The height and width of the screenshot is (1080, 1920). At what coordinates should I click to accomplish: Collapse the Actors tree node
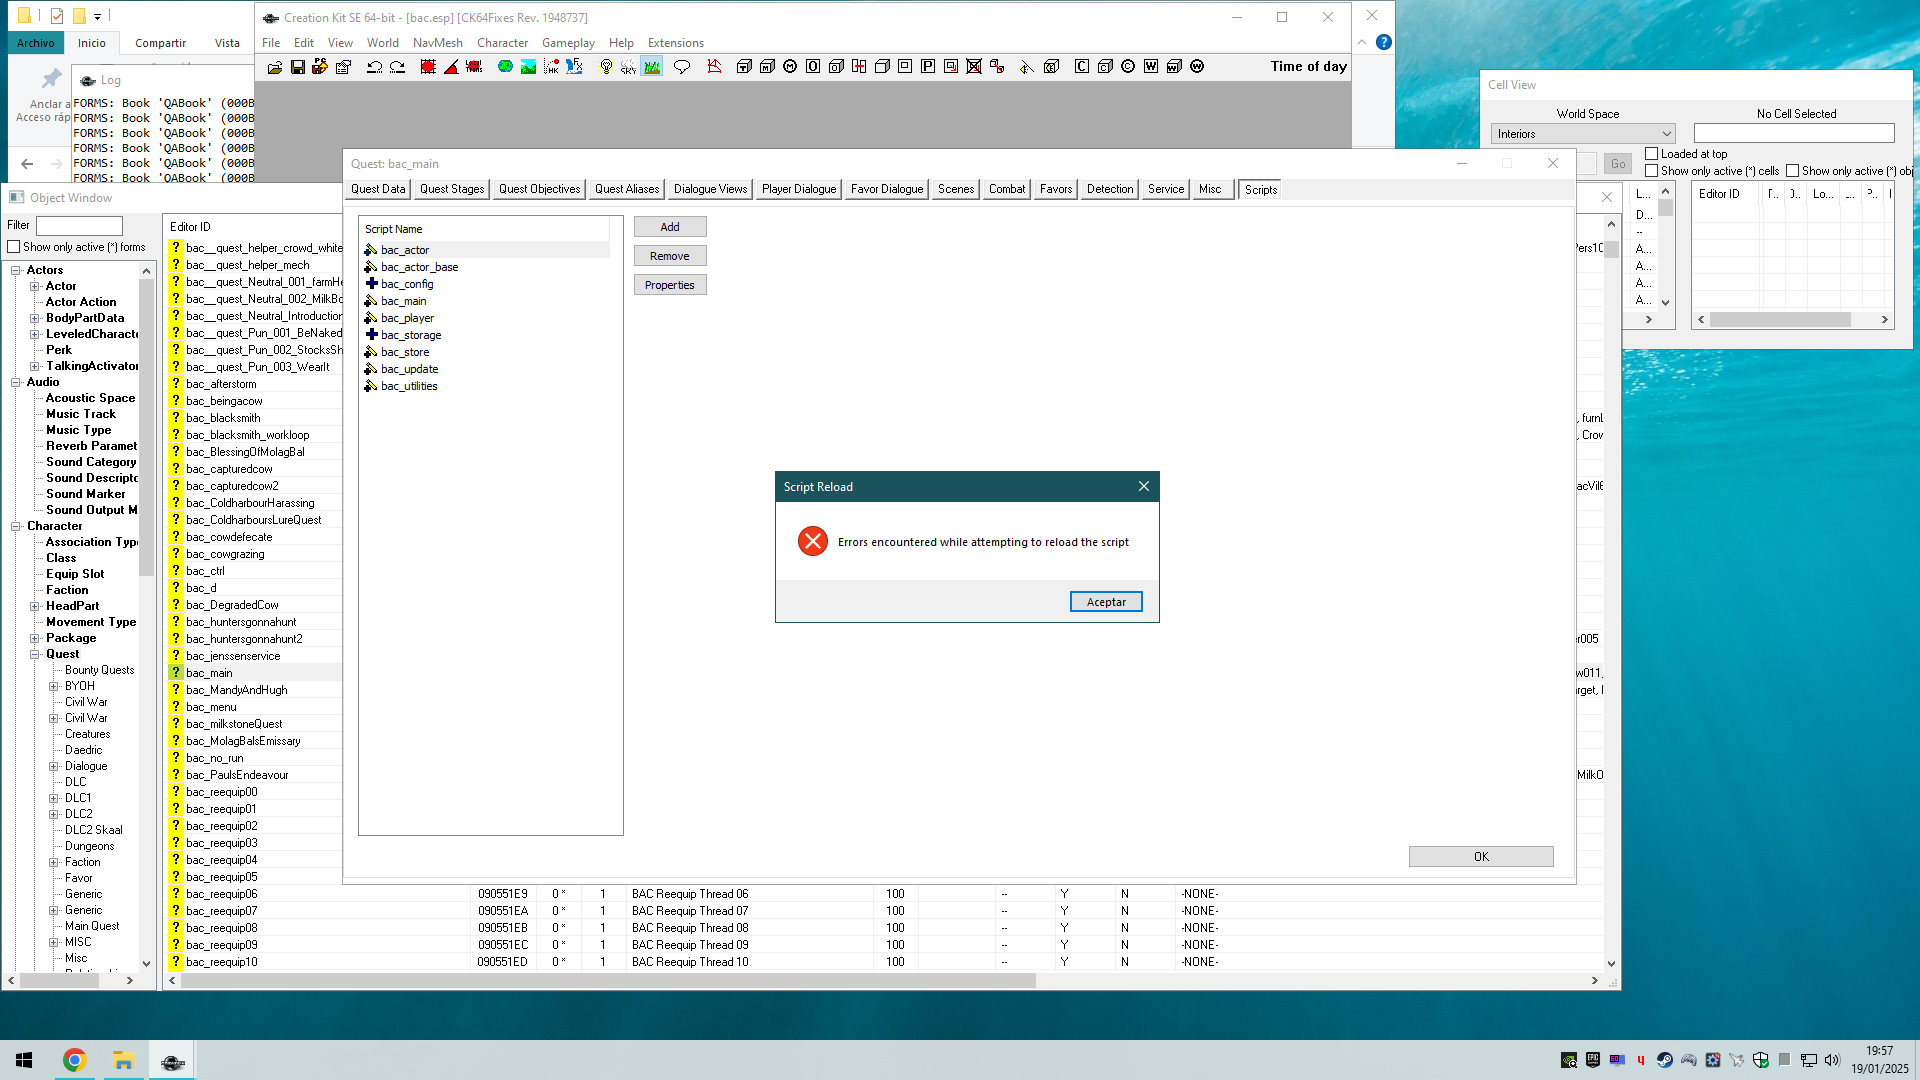pos(16,270)
